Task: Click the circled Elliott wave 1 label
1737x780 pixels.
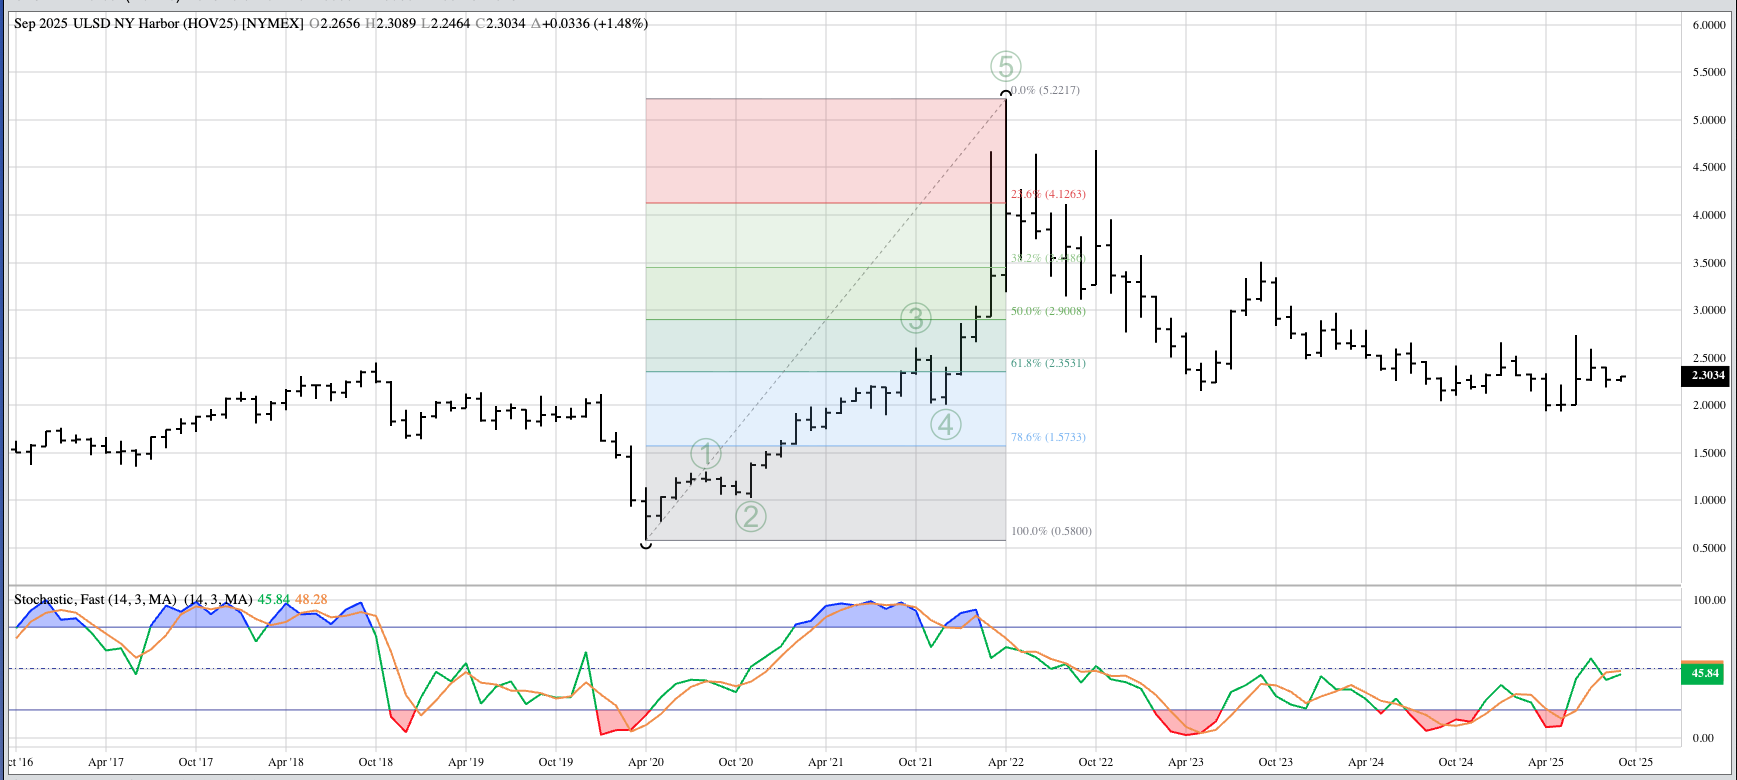Action: (x=706, y=454)
